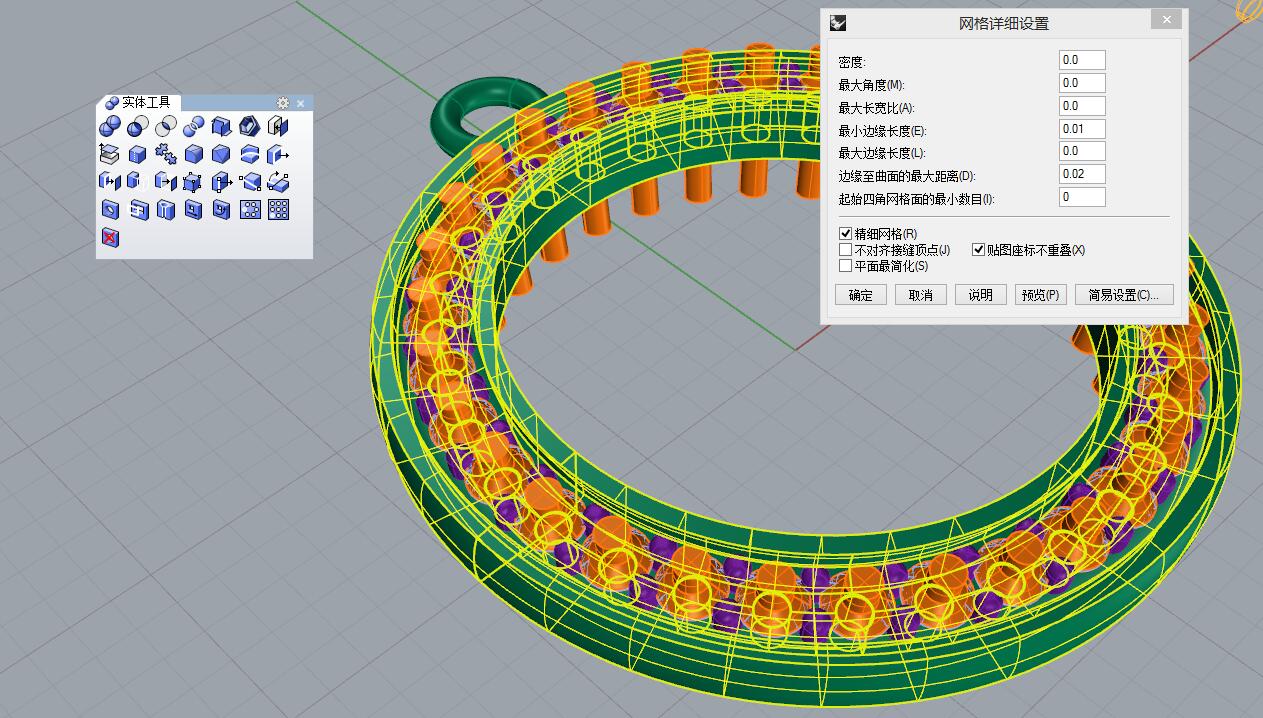
Task: Focus the 边缘至曲面的最大距离 field
Action: tap(1082, 175)
